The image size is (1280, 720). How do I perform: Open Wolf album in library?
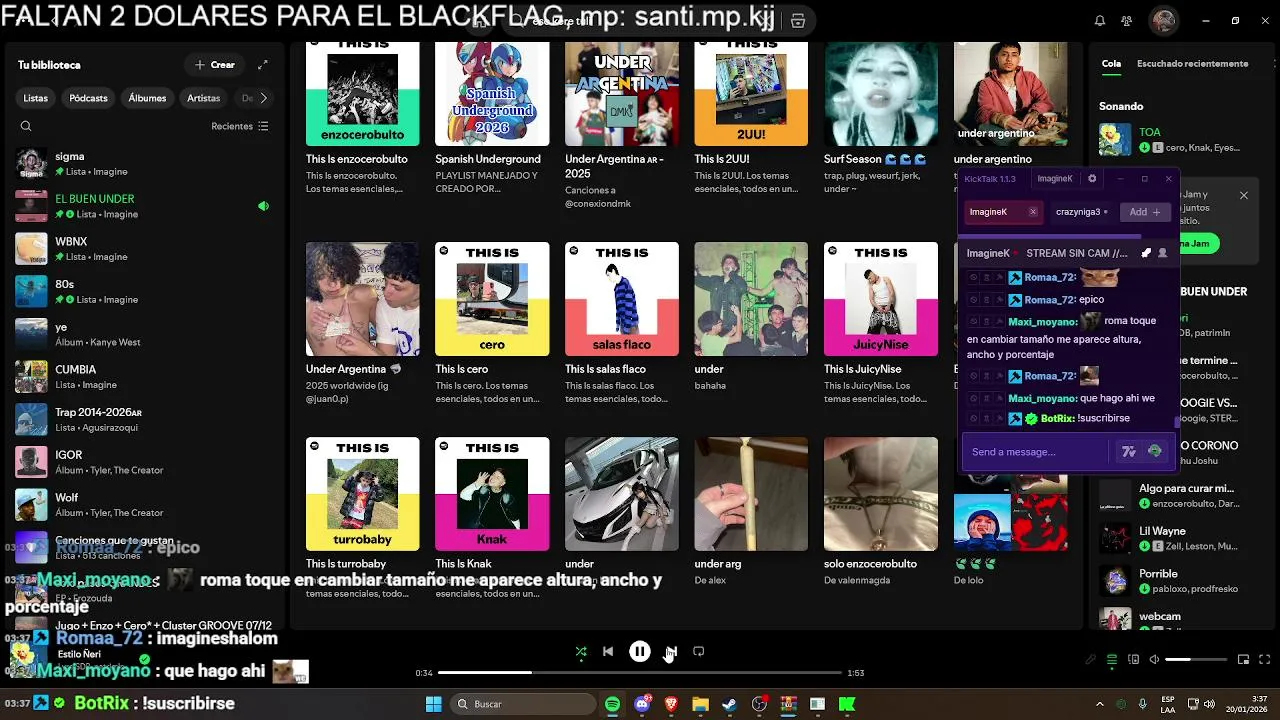(x=143, y=505)
